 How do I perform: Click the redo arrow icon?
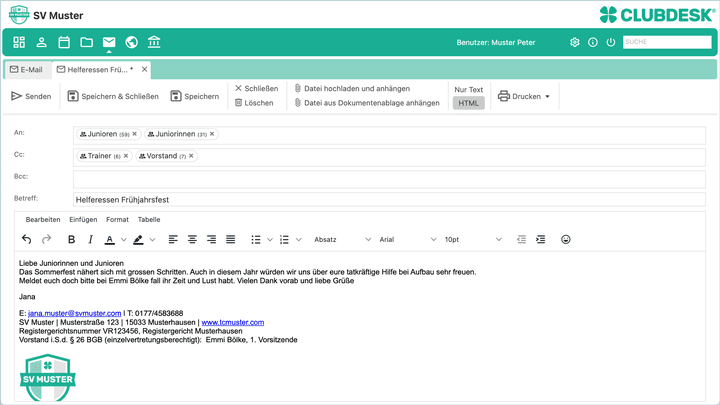46,239
